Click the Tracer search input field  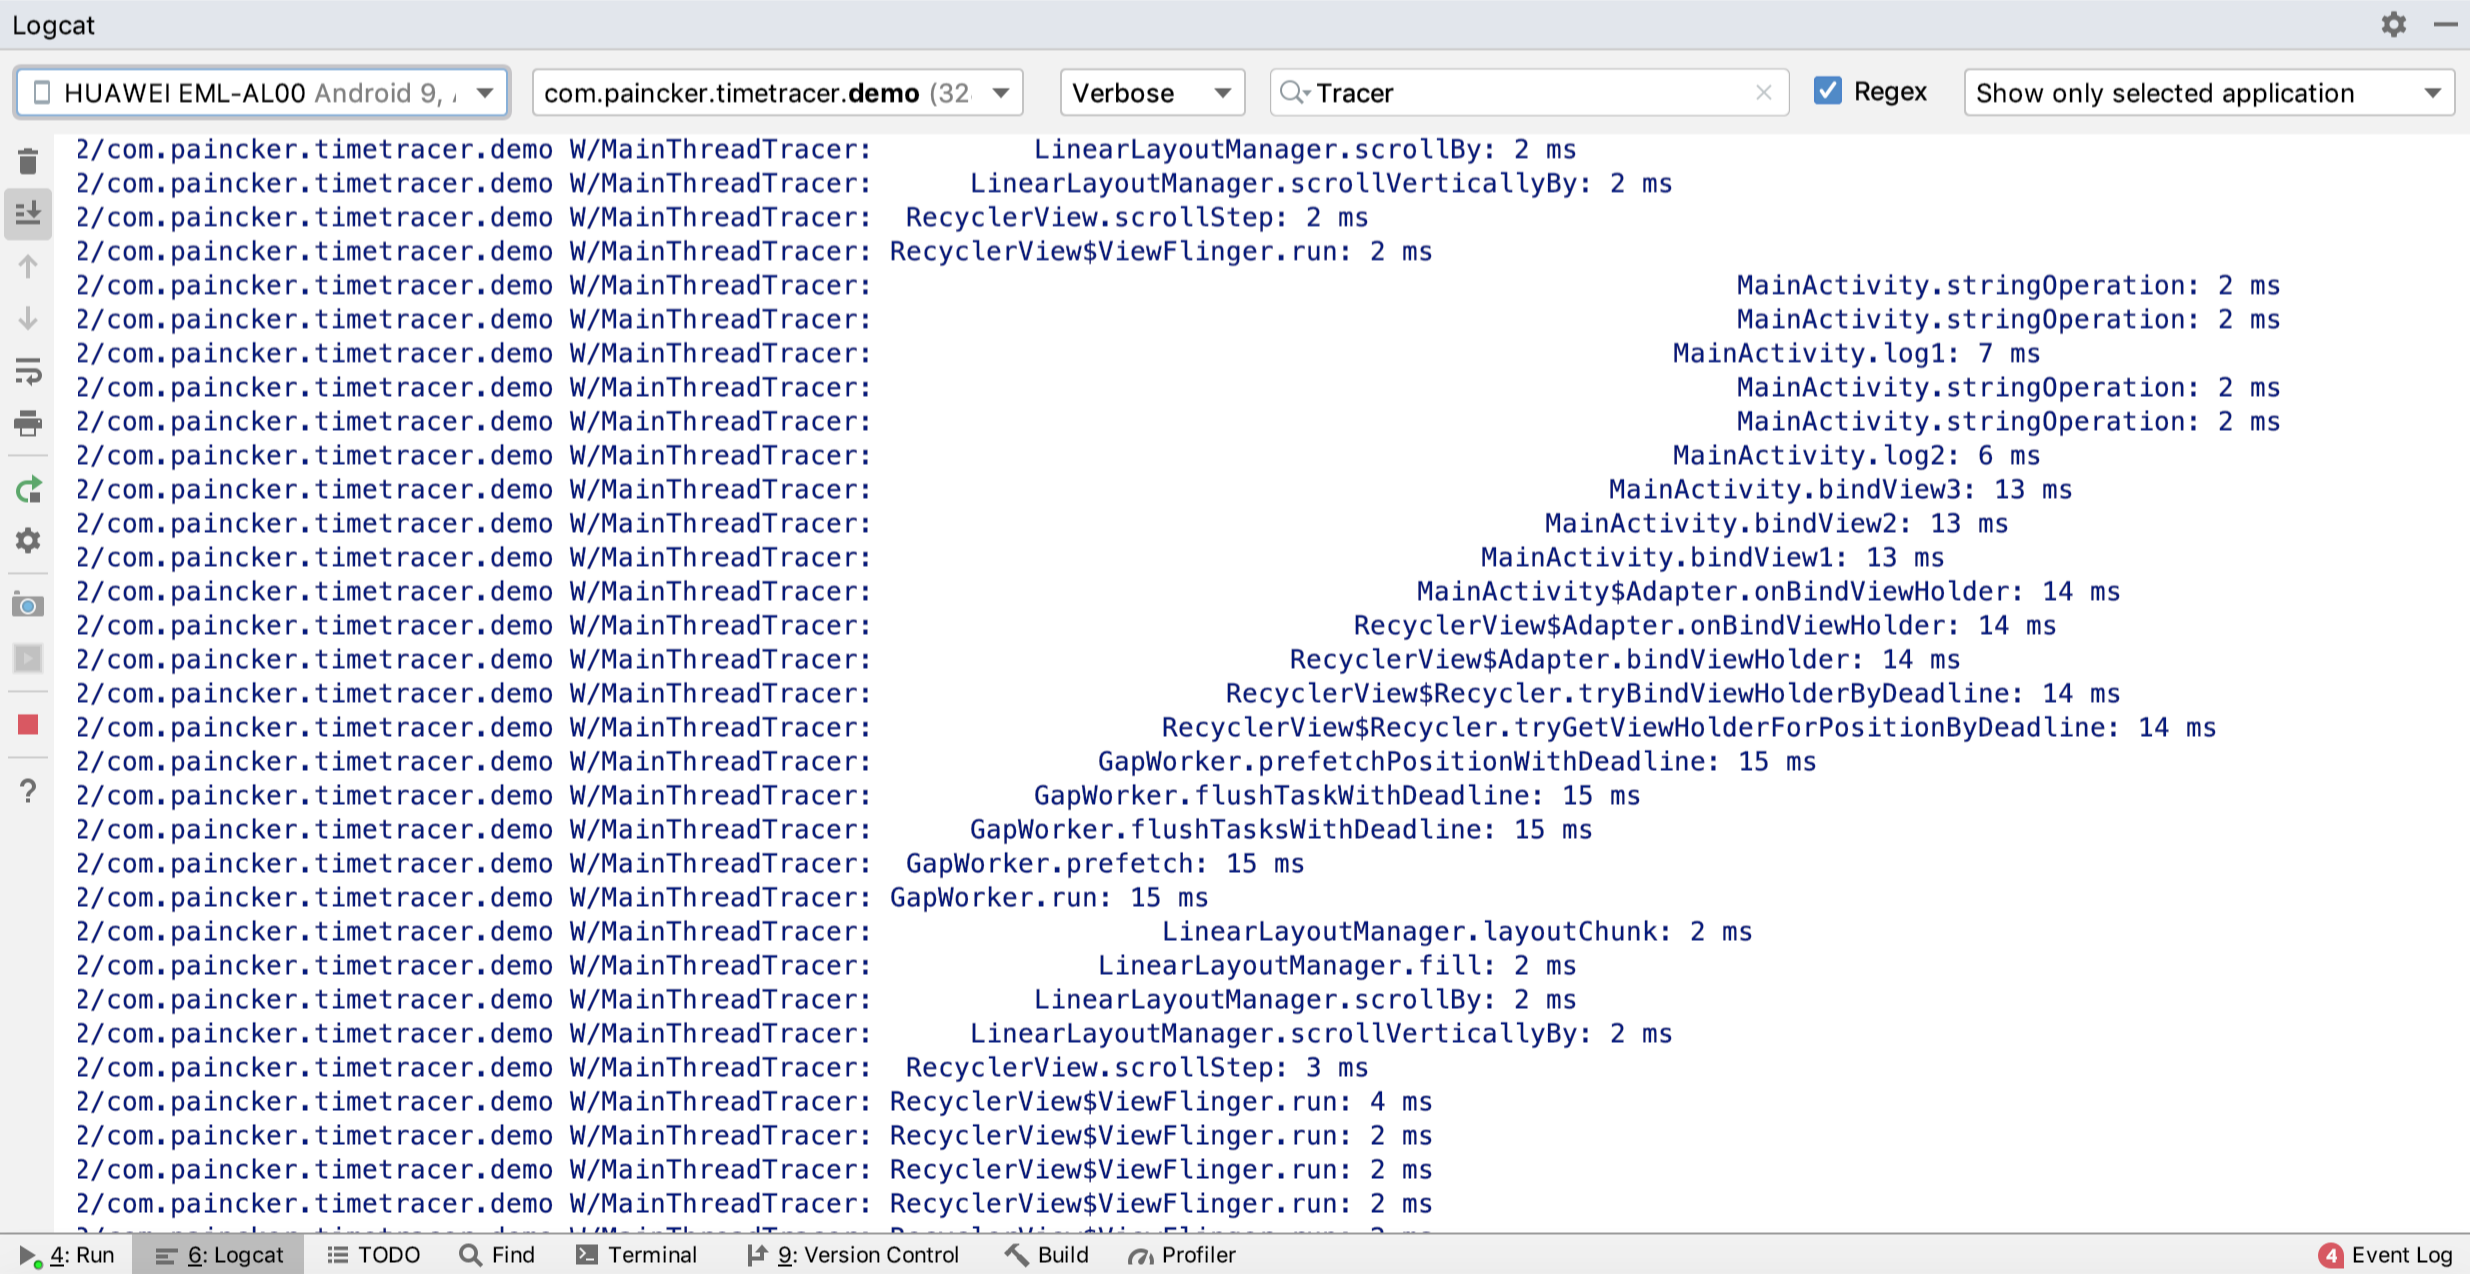(x=1520, y=93)
